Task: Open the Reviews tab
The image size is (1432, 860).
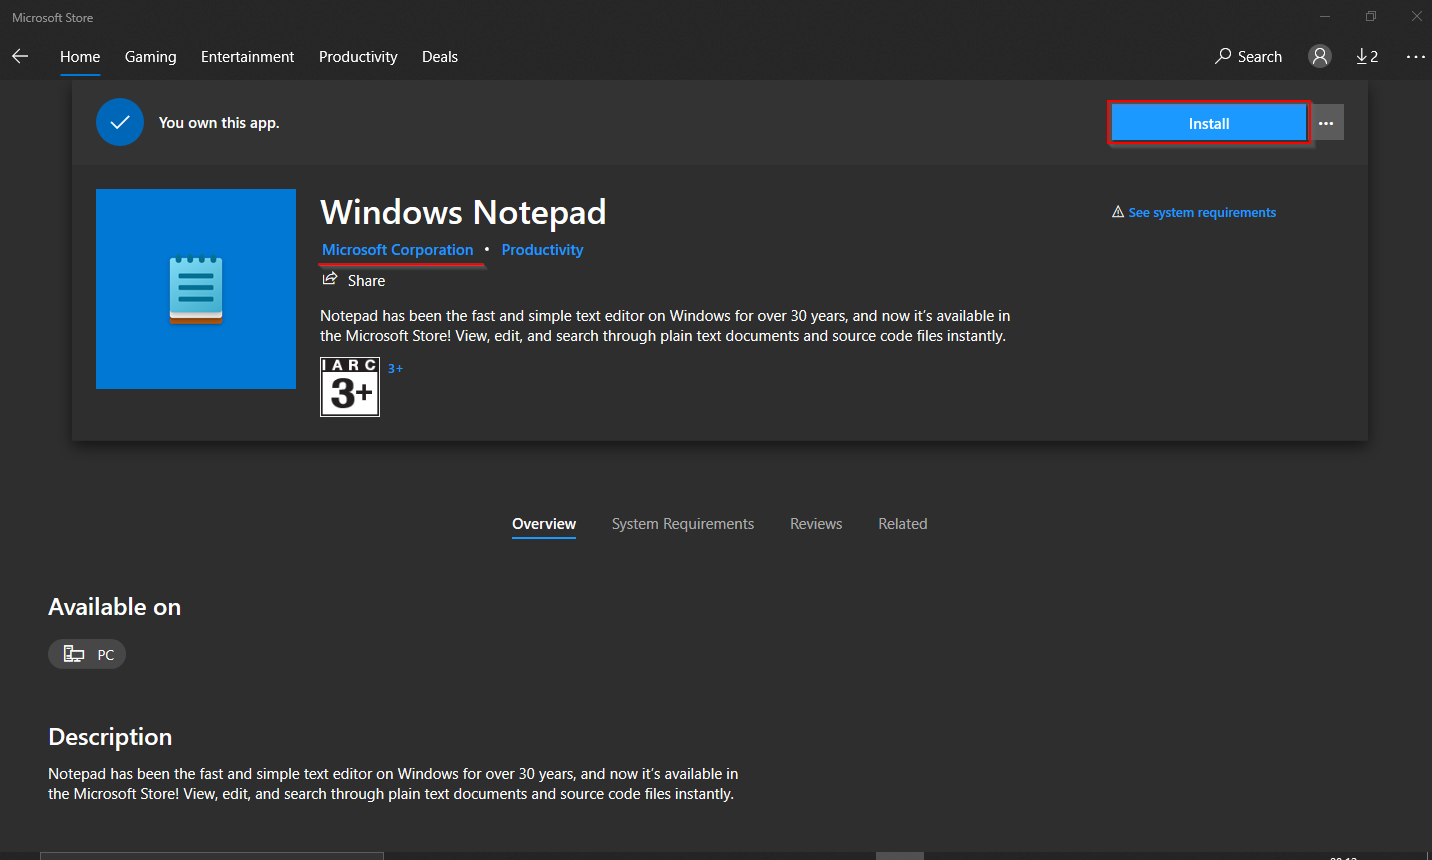Action: pyautogui.click(x=816, y=524)
